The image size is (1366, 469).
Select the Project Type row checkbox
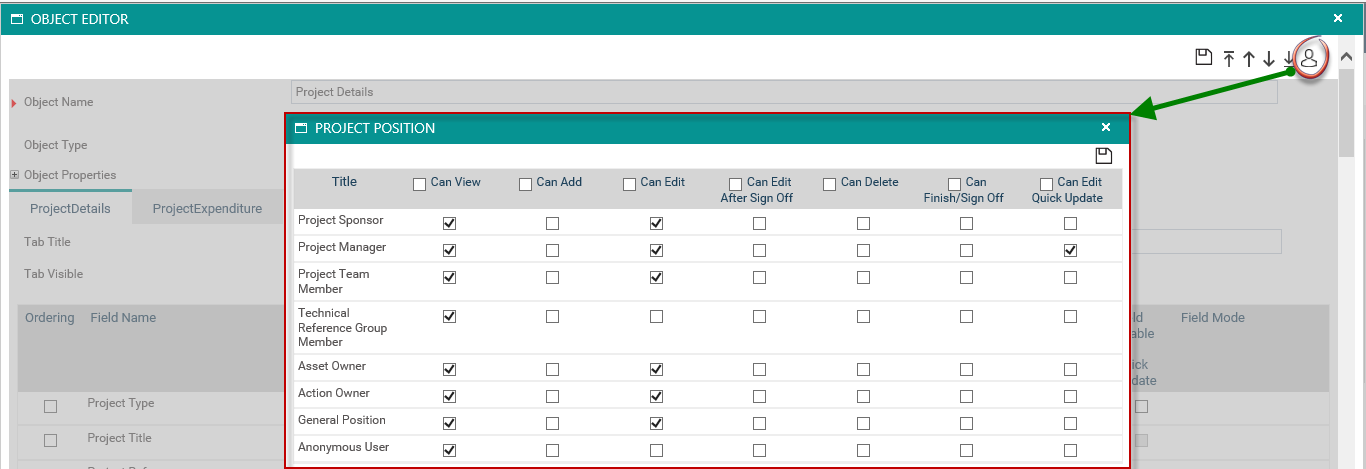click(x=50, y=406)
